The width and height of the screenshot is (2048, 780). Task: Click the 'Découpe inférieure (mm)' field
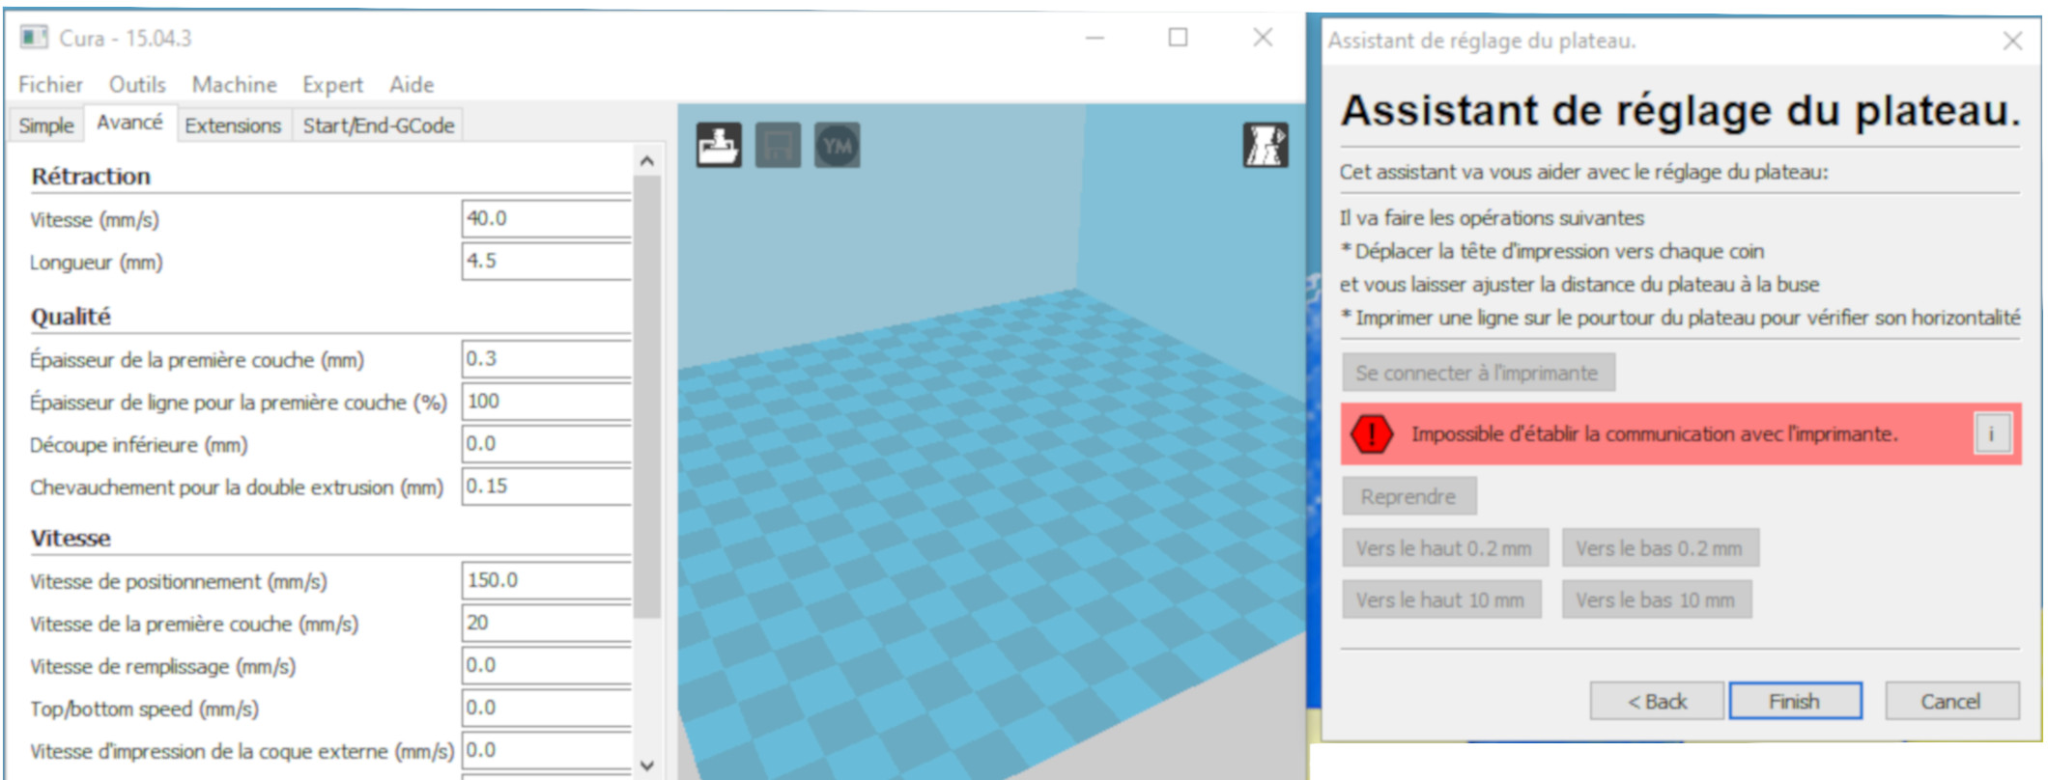[546, 444]
